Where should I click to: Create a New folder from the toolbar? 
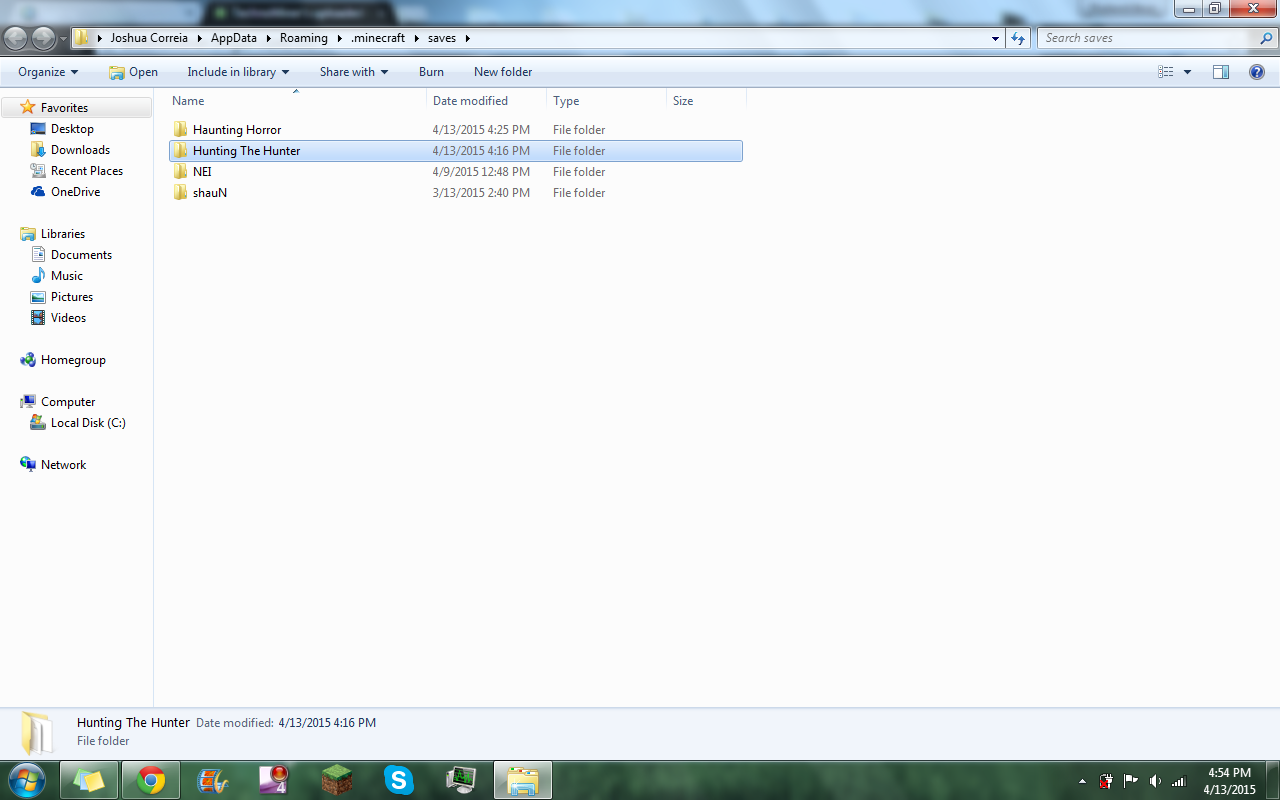(x=503, y=72)
